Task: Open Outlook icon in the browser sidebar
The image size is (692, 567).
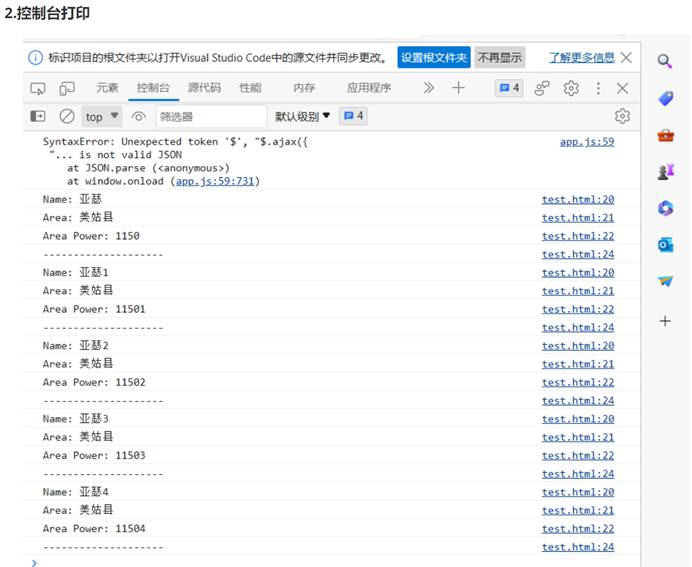Action: [x=665, y=244]
